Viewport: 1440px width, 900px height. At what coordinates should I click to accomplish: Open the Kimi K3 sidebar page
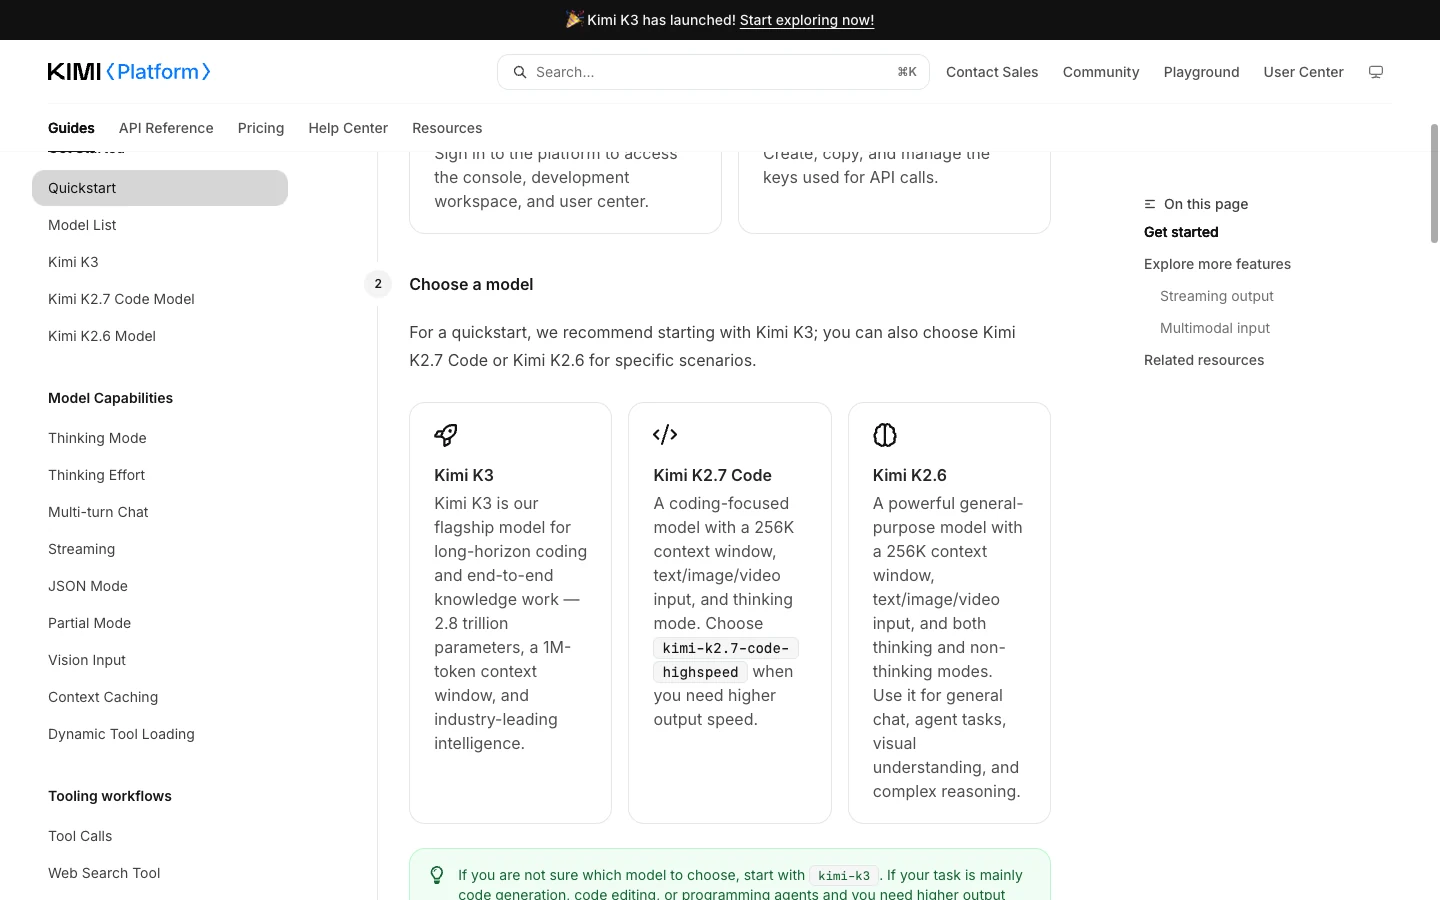pos(160,262)
